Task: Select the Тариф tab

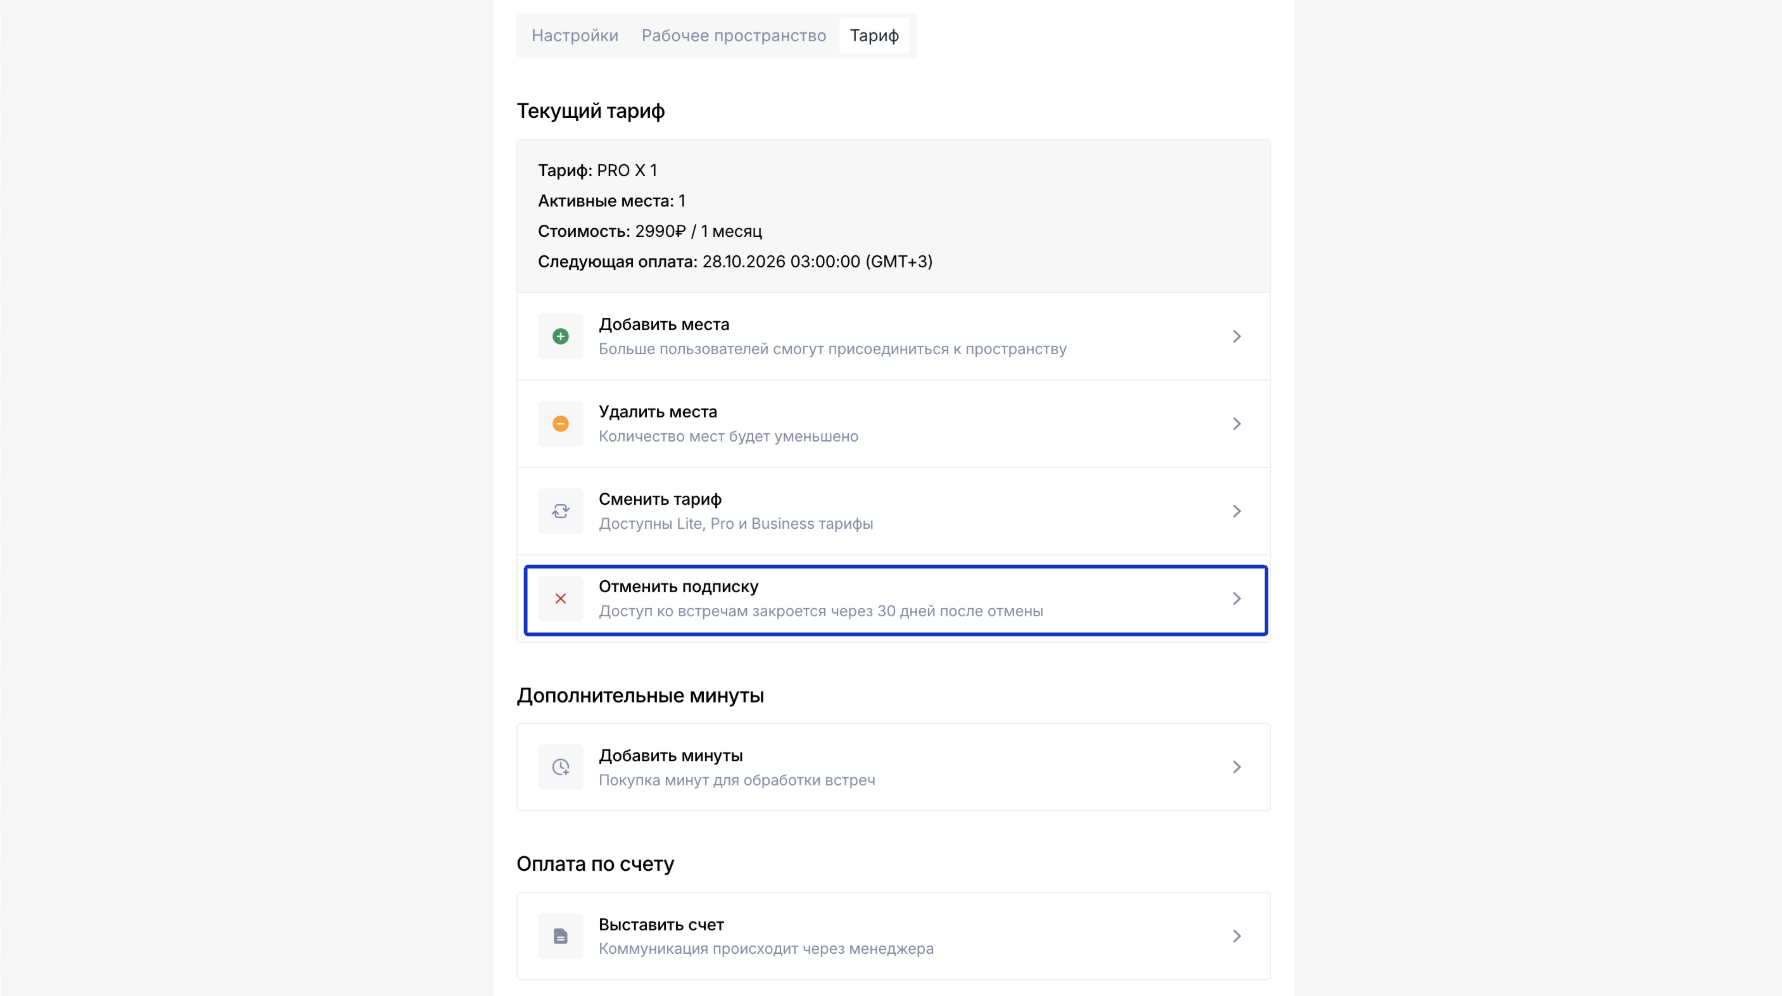Action: [x=874, y=36]
